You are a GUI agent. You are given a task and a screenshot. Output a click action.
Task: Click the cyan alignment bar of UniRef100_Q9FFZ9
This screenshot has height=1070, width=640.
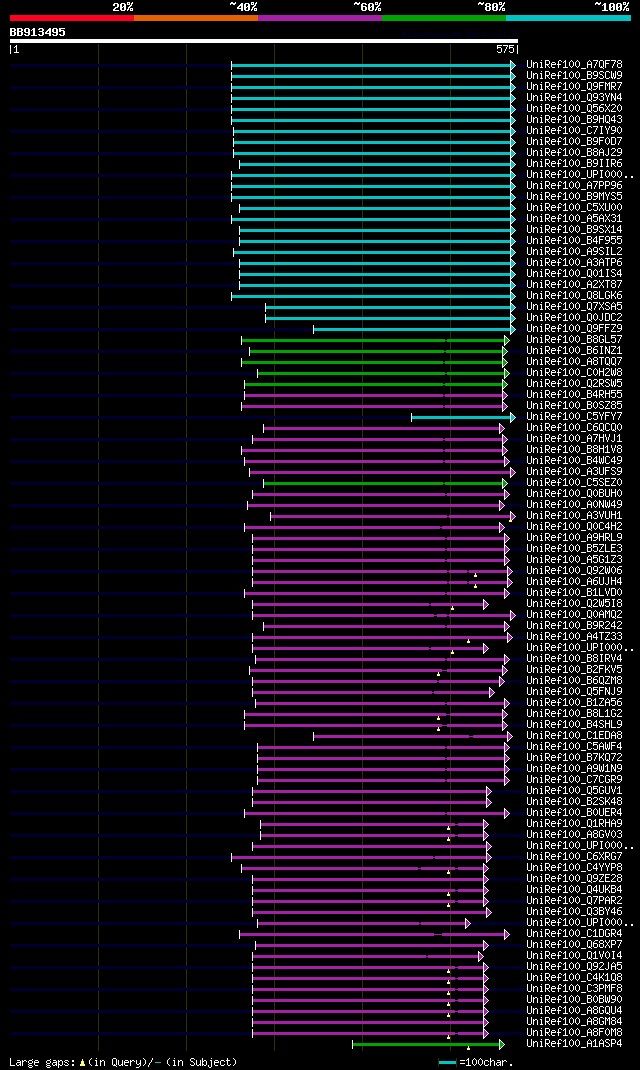click(414, 329)
